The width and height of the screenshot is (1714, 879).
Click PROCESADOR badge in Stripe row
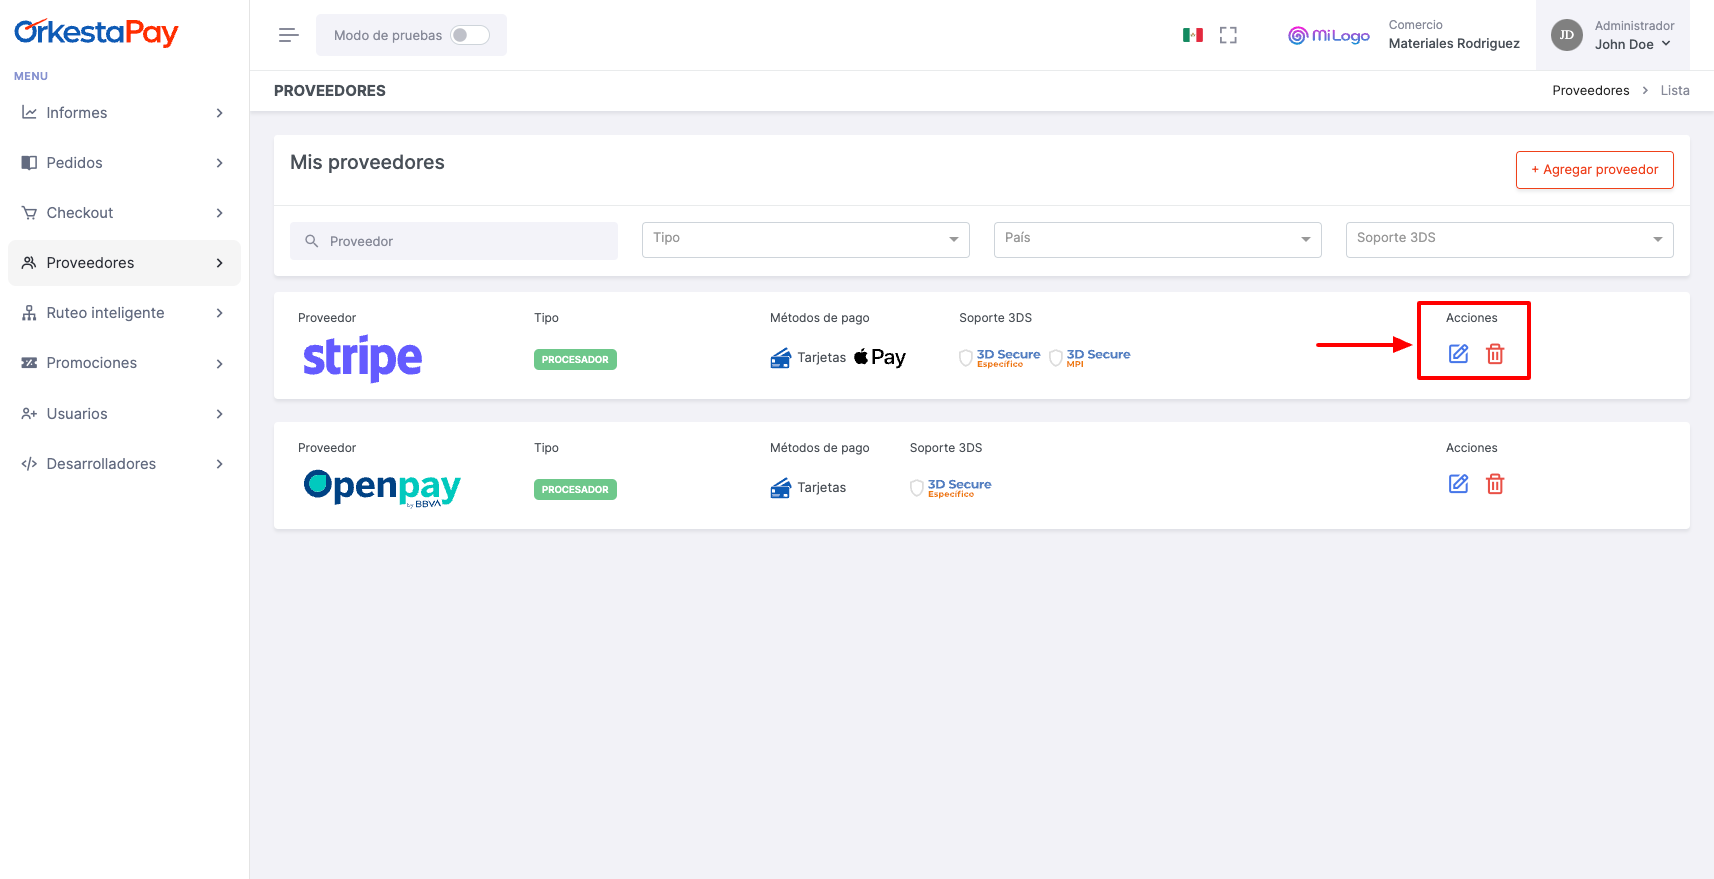click(575, 360)
